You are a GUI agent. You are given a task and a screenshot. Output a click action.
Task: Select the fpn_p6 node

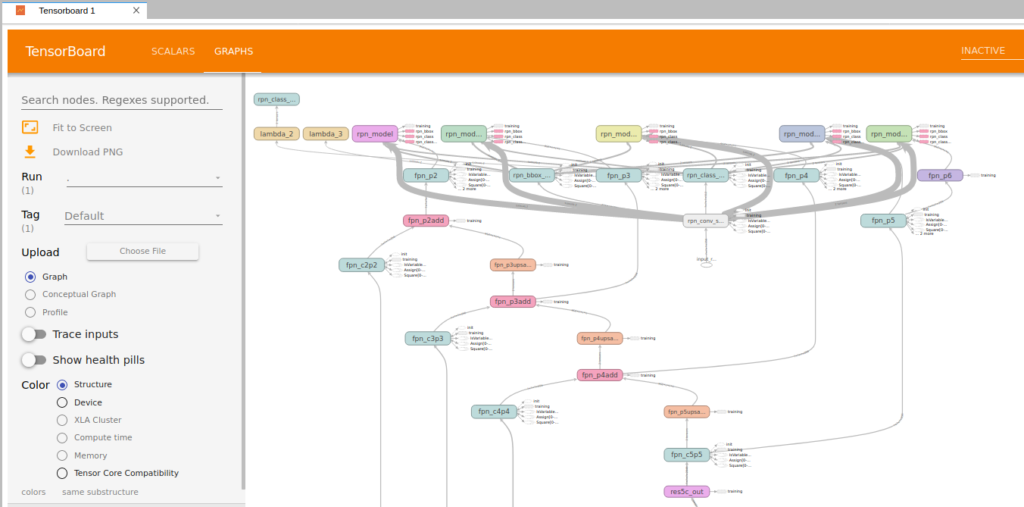coord(940,175)
